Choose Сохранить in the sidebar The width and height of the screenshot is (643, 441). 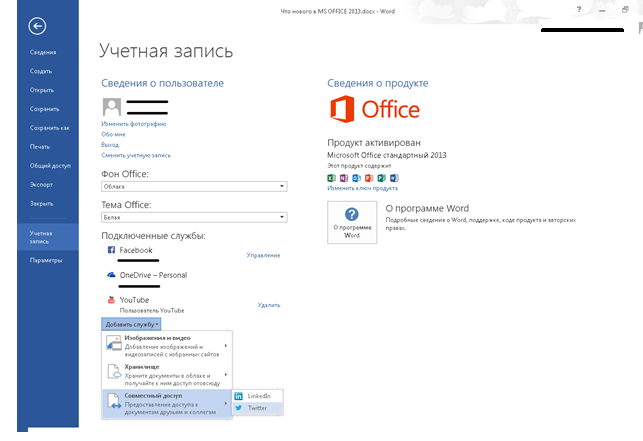click(45, 109)
